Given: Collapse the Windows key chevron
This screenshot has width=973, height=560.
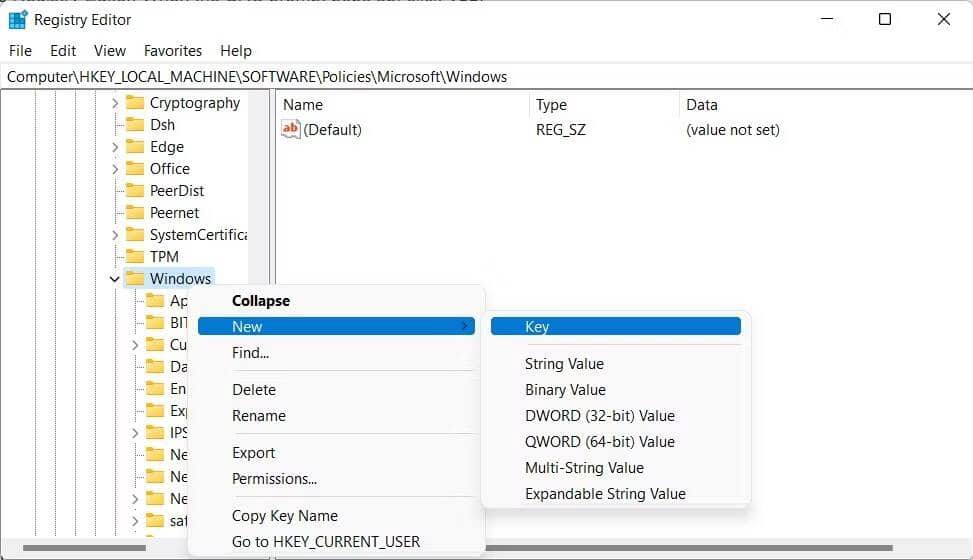Looking at the screenshot, I should pyautogui.click(x=115, y=279).
